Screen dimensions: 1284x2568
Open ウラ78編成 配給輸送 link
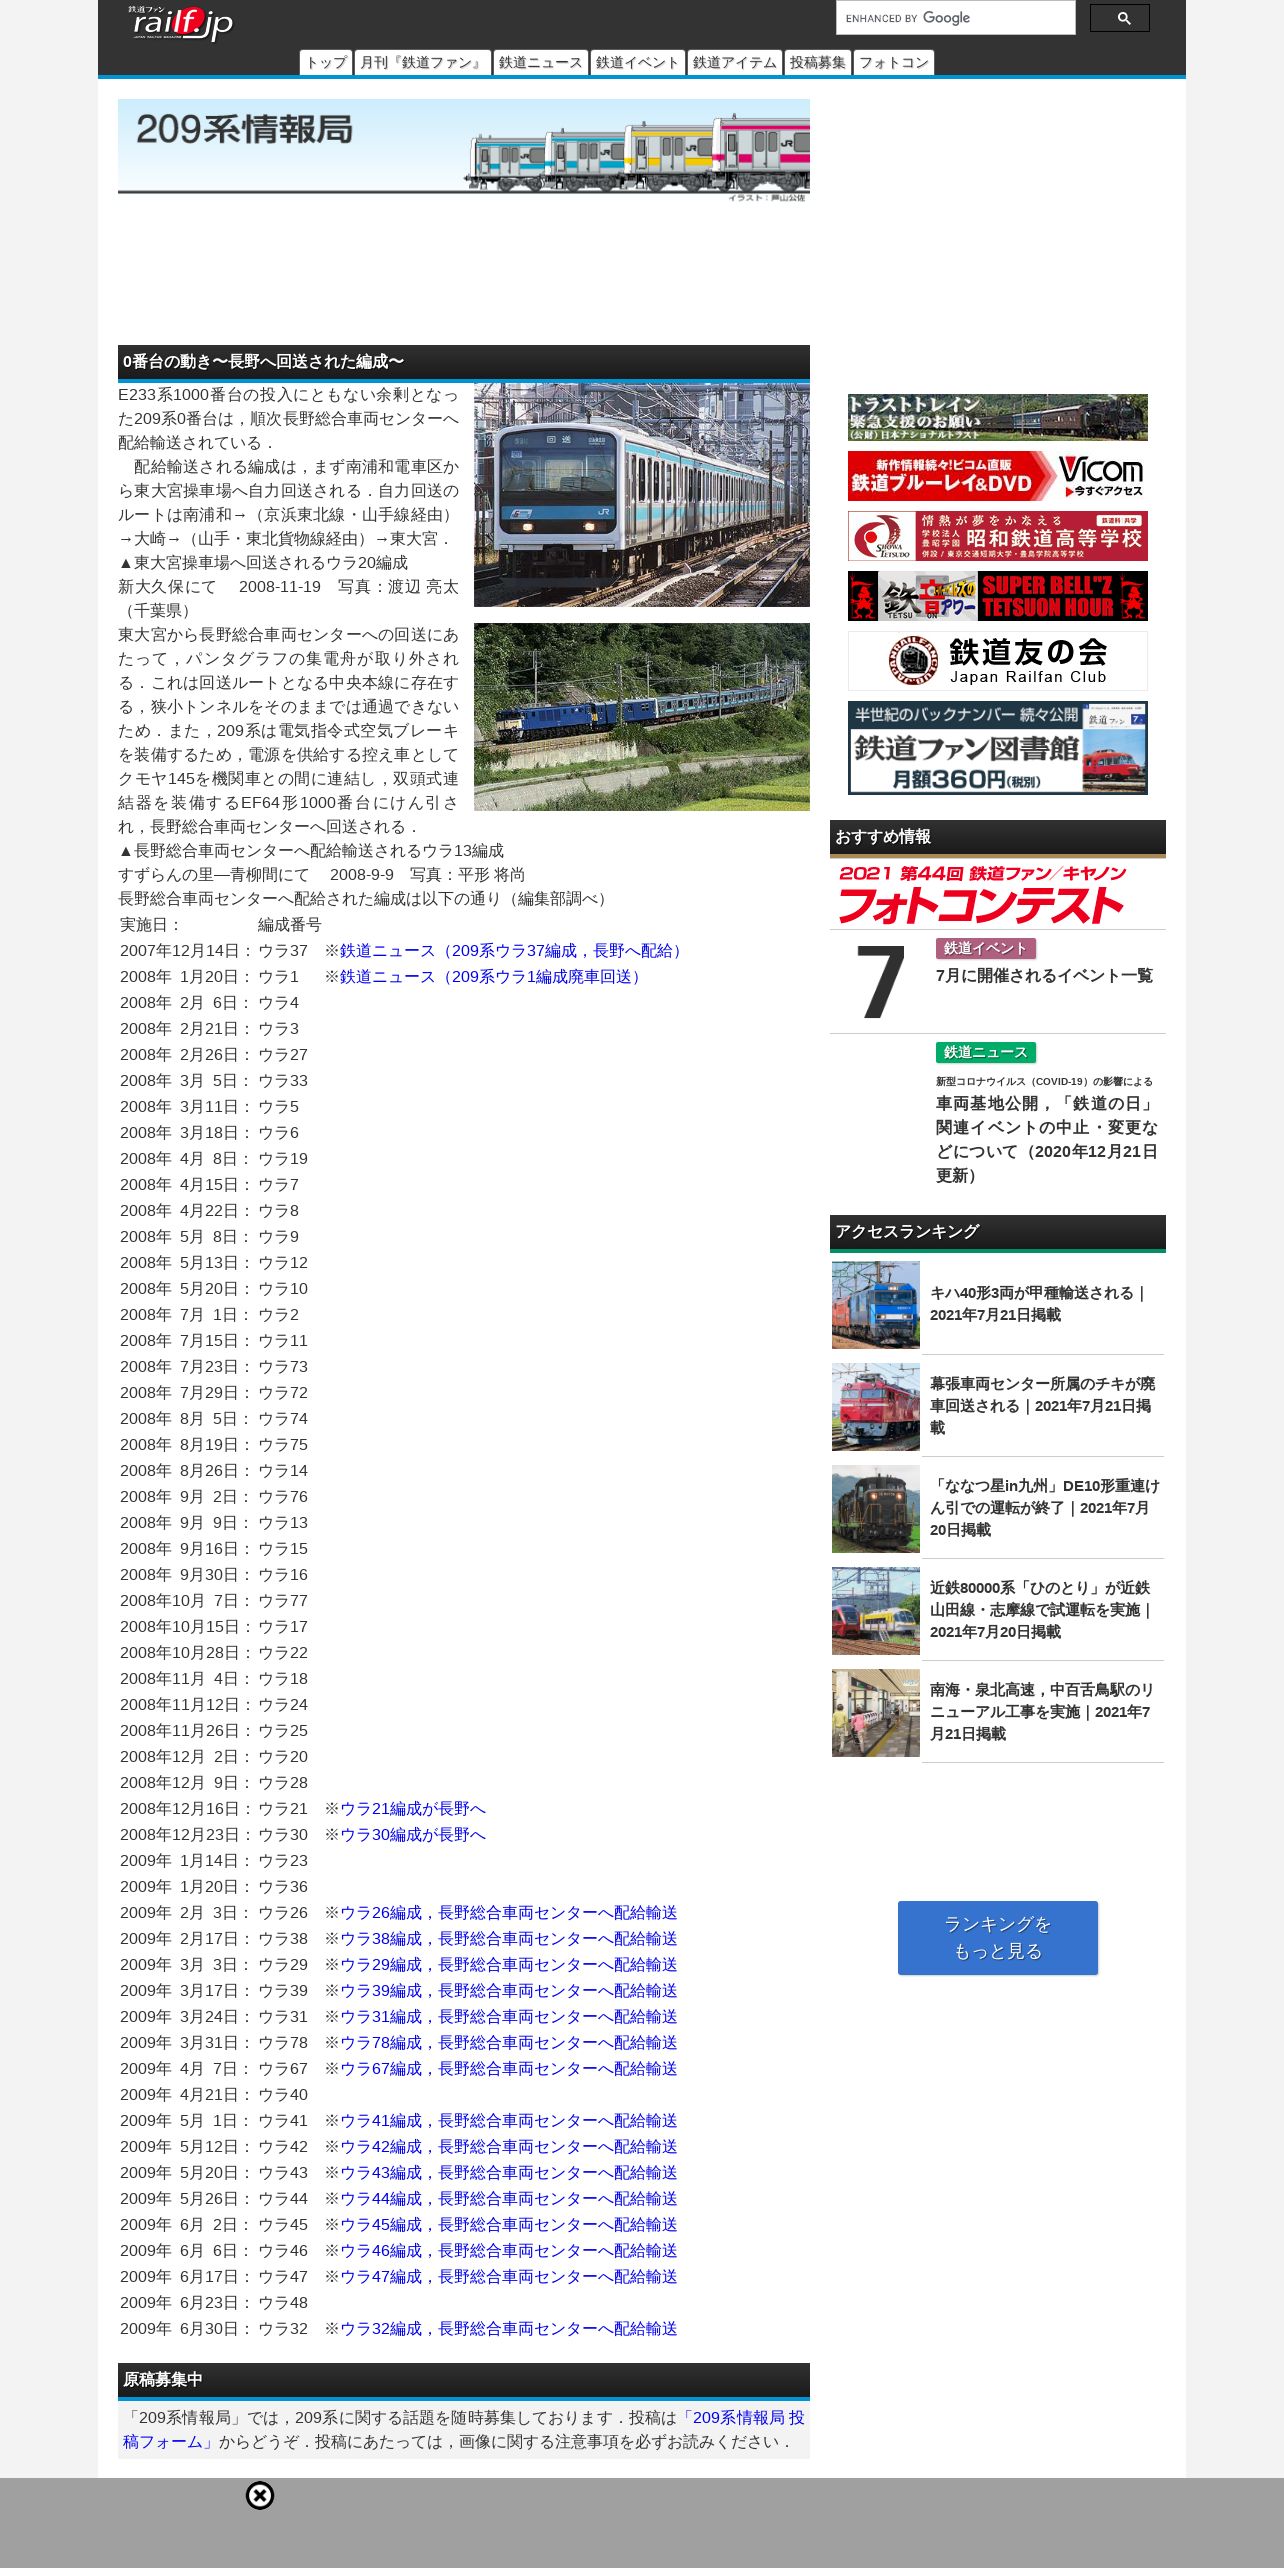point(509,2043)
